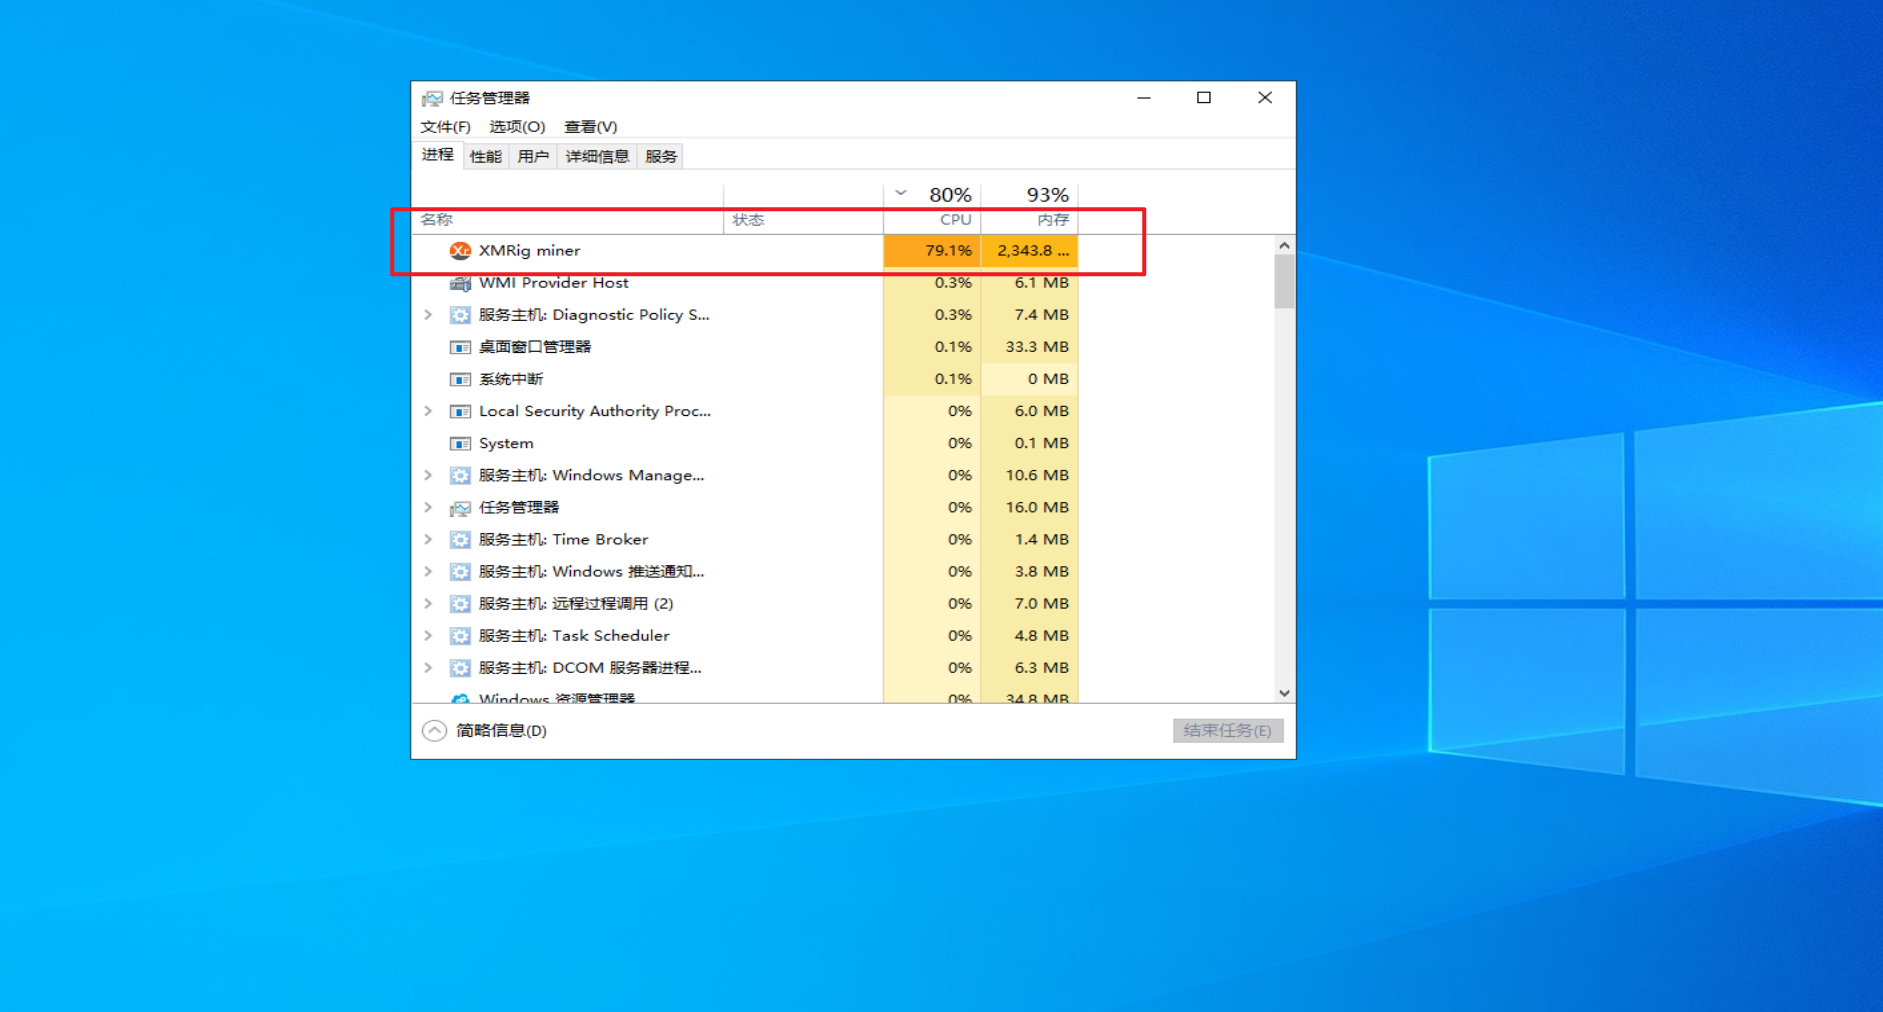Viewport: 1883px width, 1012px height.
Task: Click the Windows 推送通知 service gear icon
Action: click(460, 572)
